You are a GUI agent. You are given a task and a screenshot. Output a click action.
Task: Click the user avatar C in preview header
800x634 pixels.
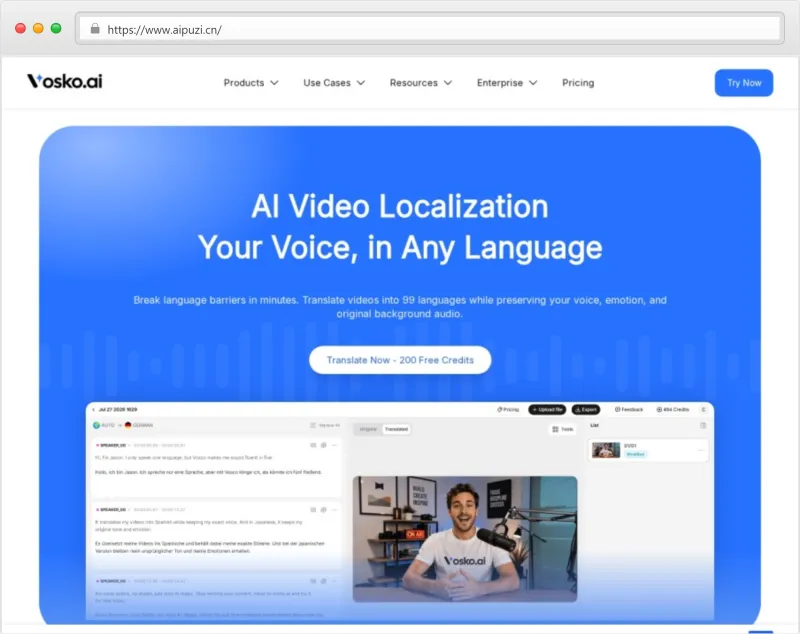[x=703, y=410]
